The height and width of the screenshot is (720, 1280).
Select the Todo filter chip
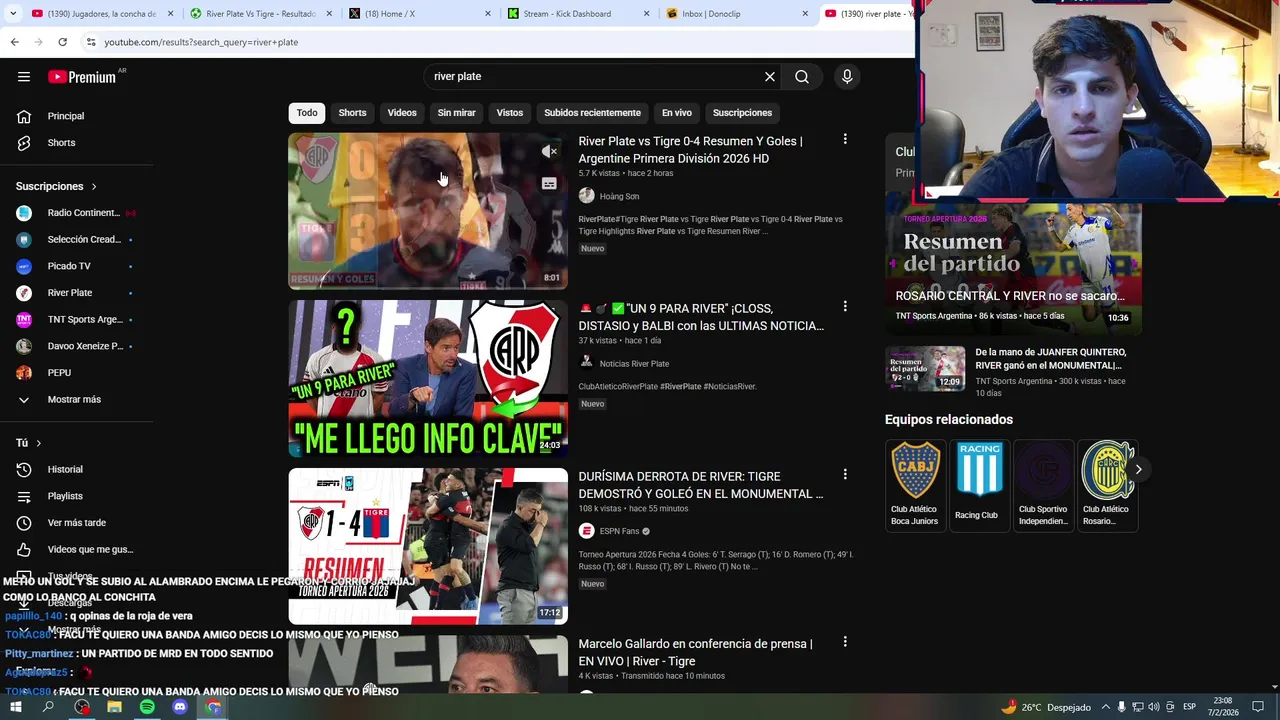click(307, 113)
